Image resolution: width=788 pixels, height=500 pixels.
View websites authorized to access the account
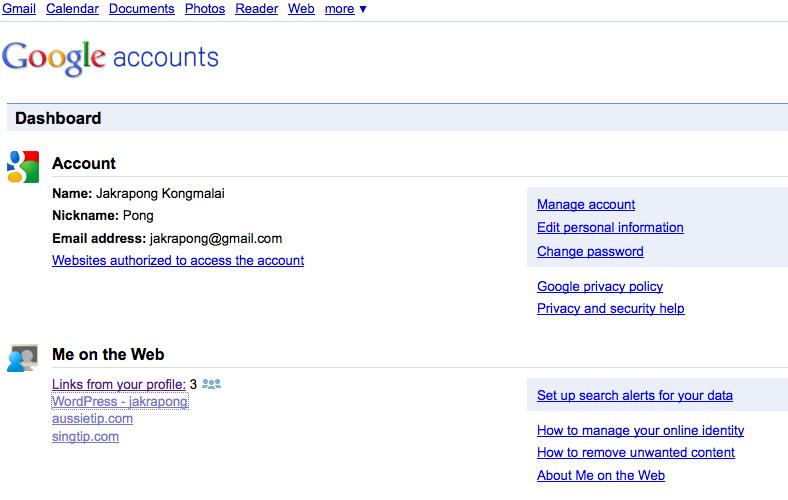[x=178, y=261]
